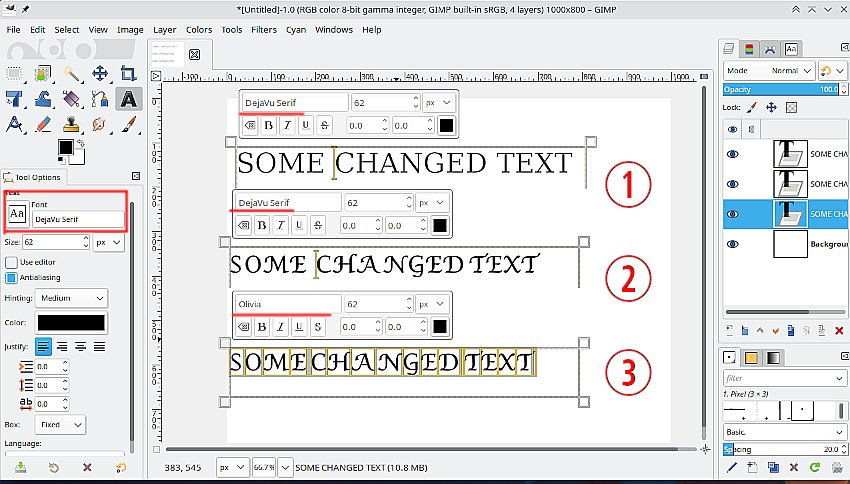The height and width of the screenshot is (484, 850).
Task: Toggle bold in the Olivia text toolbar
Action: pos(262,327)
